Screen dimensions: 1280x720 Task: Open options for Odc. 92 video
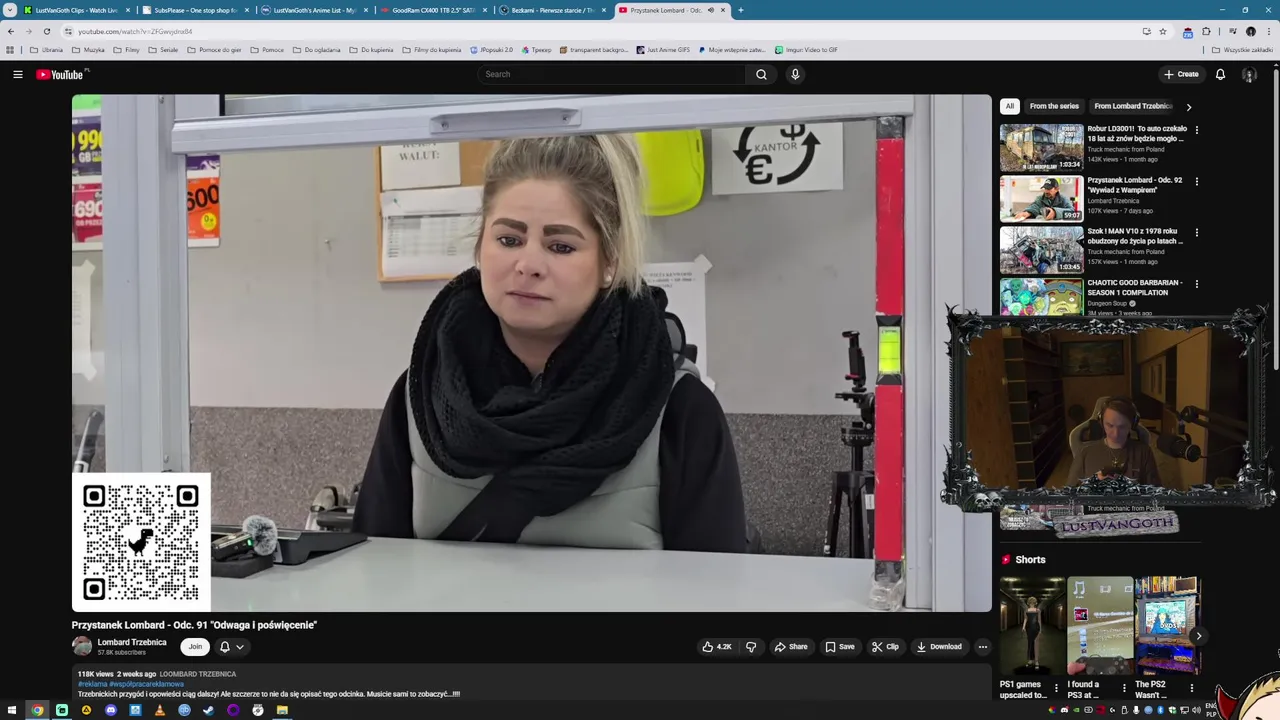(1196, 181)
